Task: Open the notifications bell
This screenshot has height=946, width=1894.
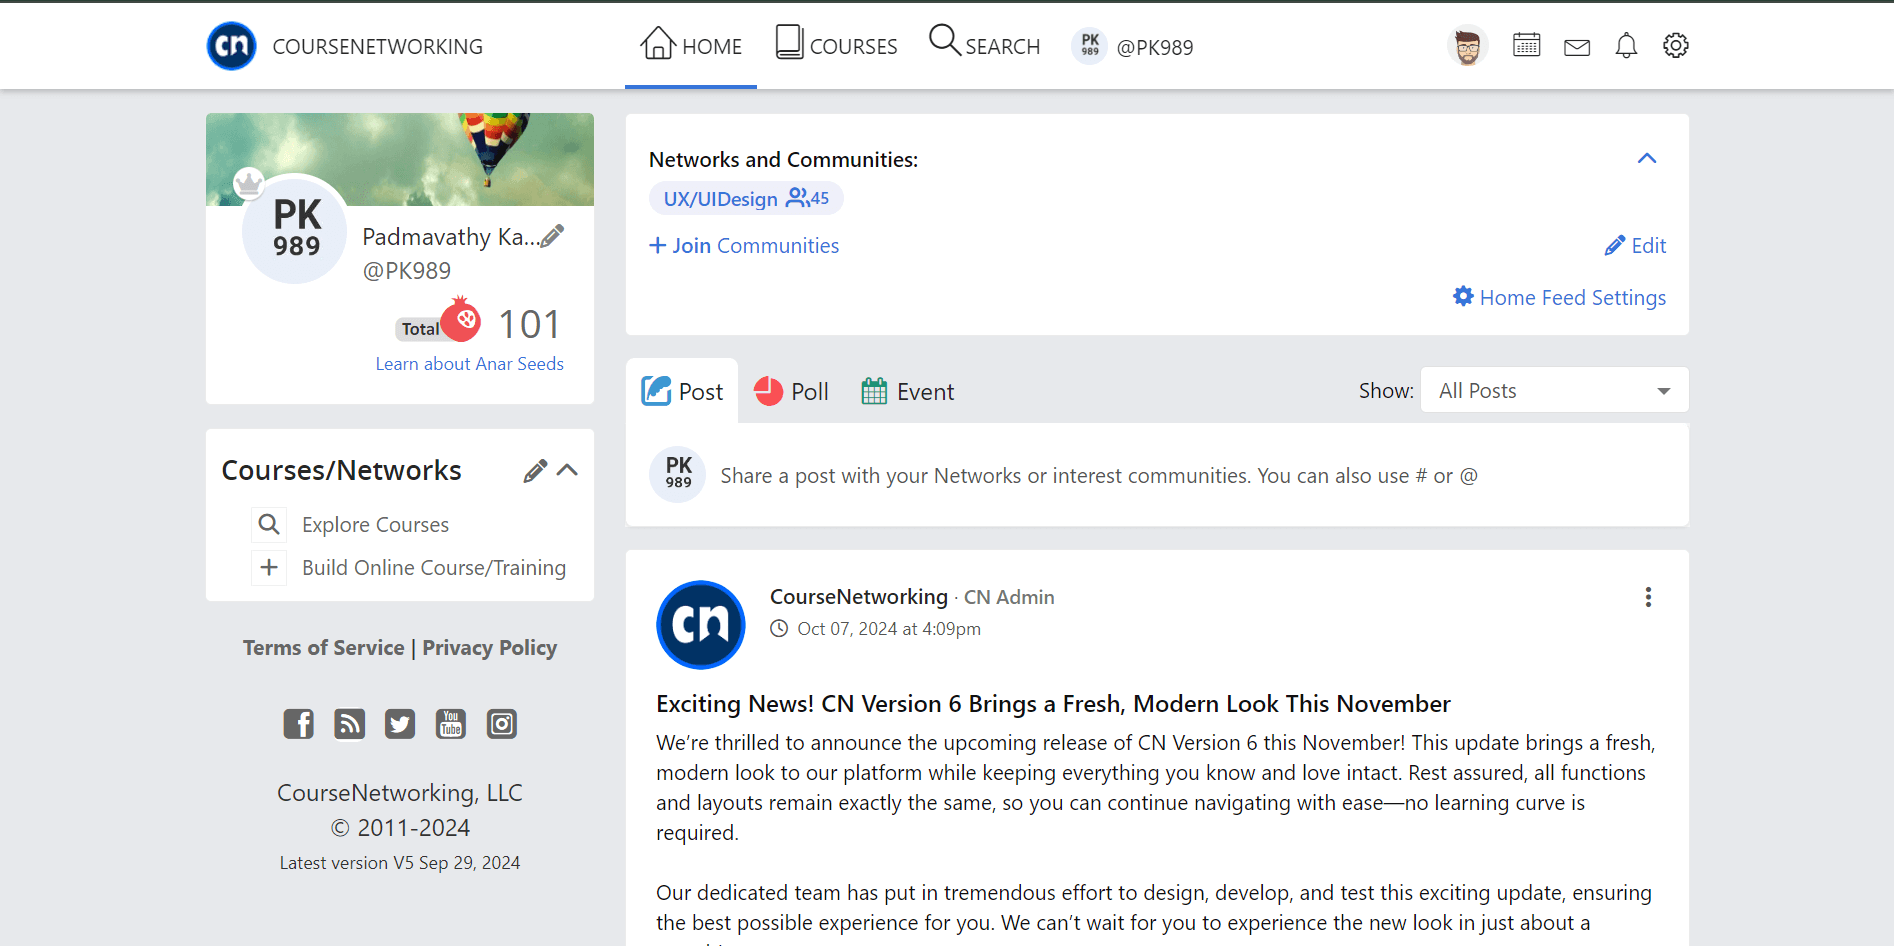Action: click(1626, 46)
